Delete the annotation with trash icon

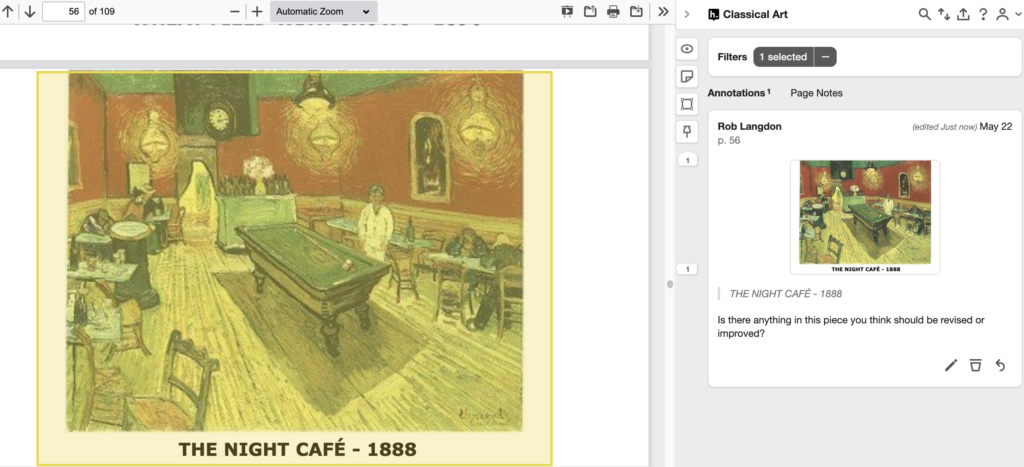975,365
